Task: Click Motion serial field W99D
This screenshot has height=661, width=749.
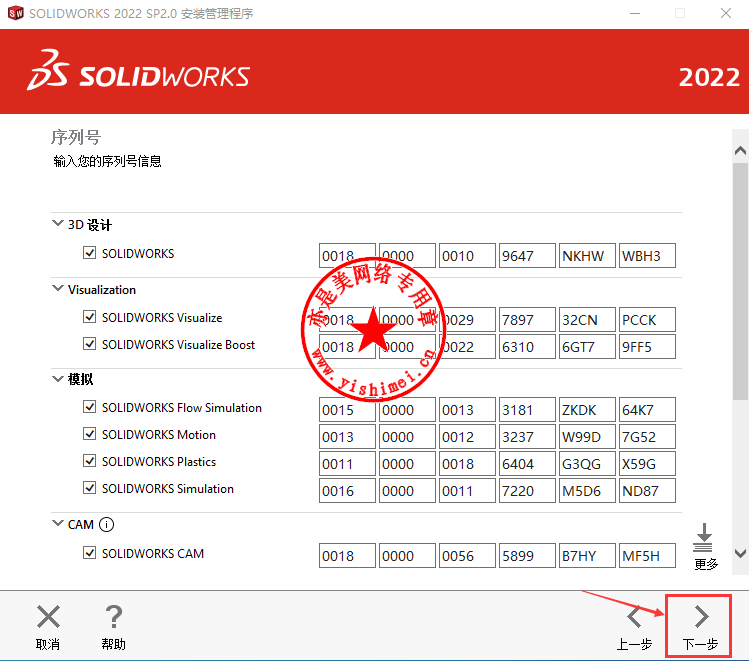Action: [587, 437]
